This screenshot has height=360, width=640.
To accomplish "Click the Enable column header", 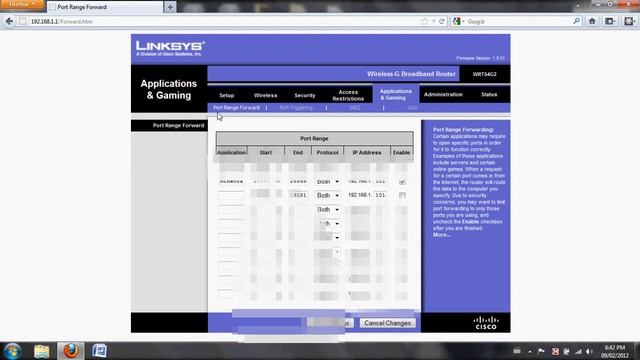I will coord(401,152).
